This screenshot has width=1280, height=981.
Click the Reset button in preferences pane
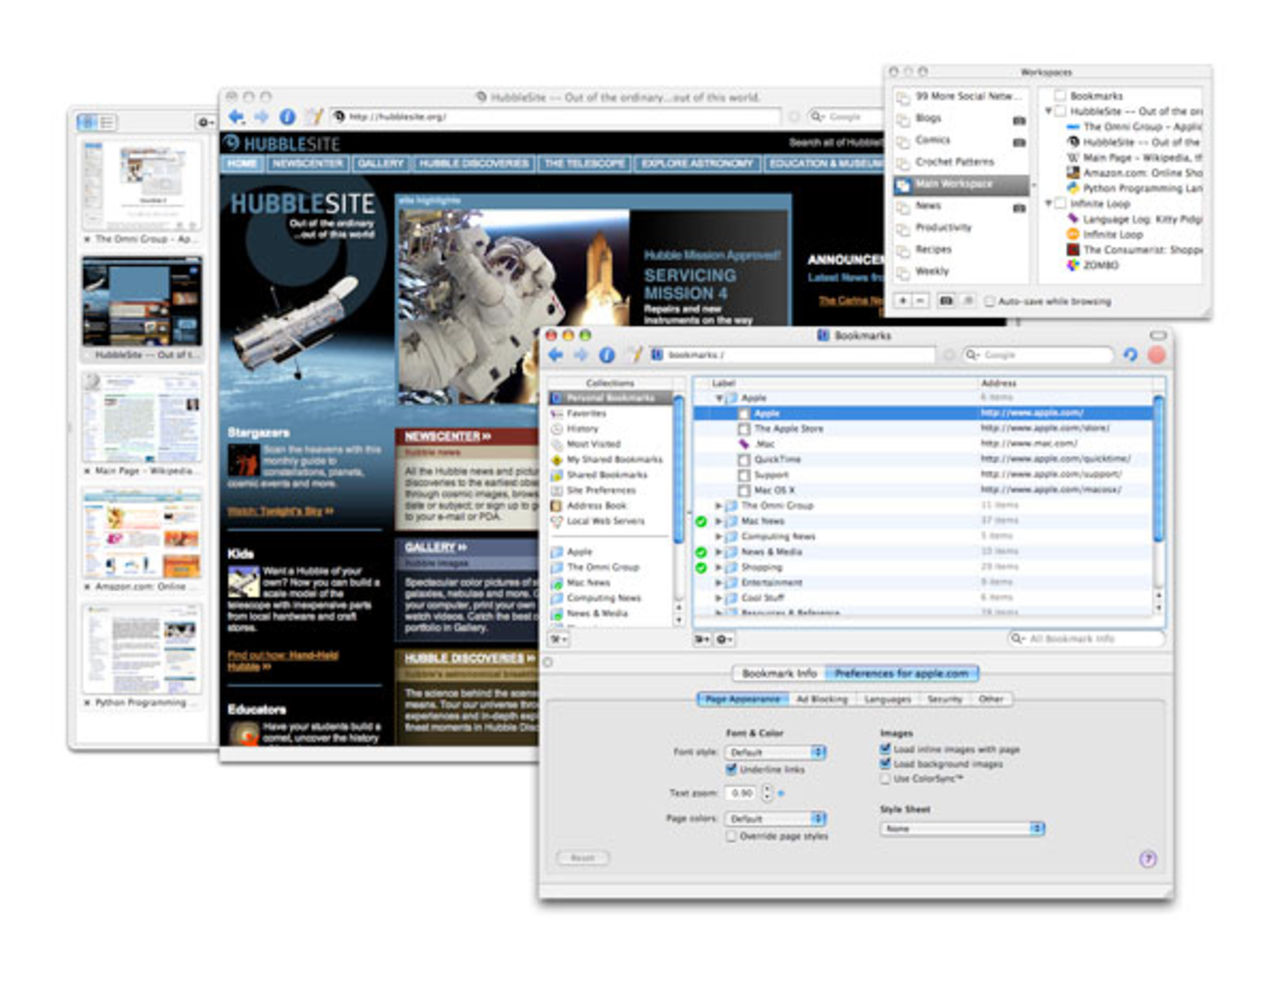583,857
